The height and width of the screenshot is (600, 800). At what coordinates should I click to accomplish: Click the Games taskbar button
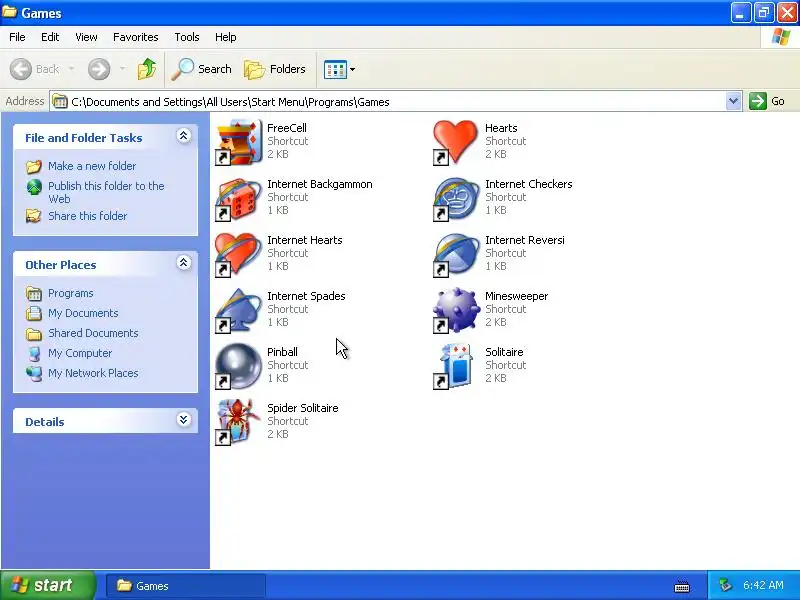(186, 586)
